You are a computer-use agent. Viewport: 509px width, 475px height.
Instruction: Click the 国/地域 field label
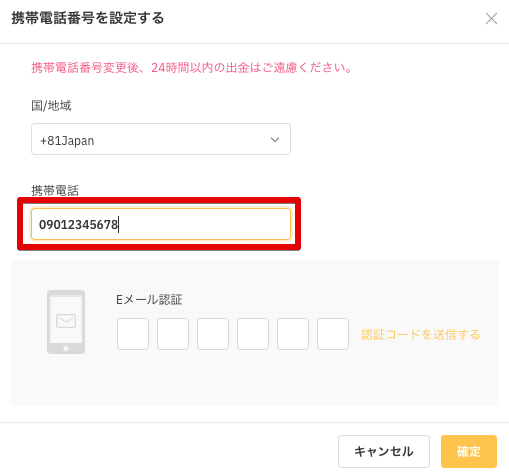tap(51, 106)
